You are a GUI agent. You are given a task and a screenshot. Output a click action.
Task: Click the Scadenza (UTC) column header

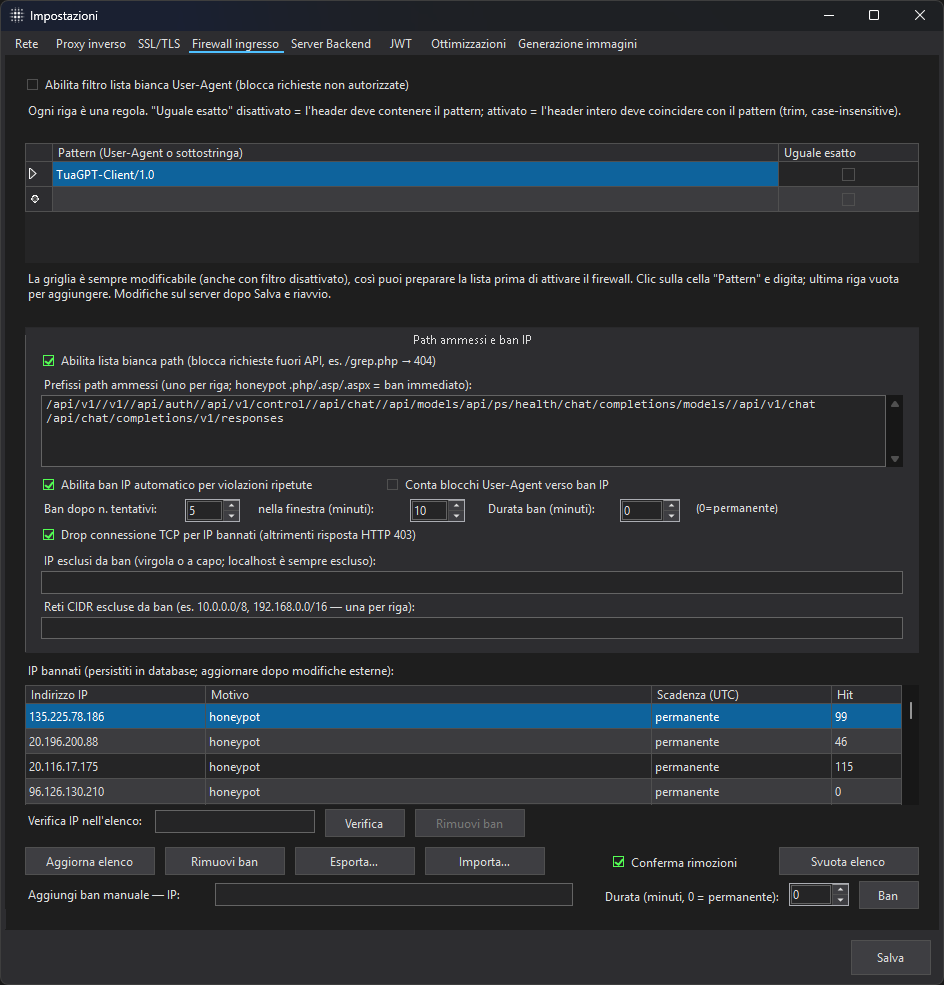click(741, 695)
